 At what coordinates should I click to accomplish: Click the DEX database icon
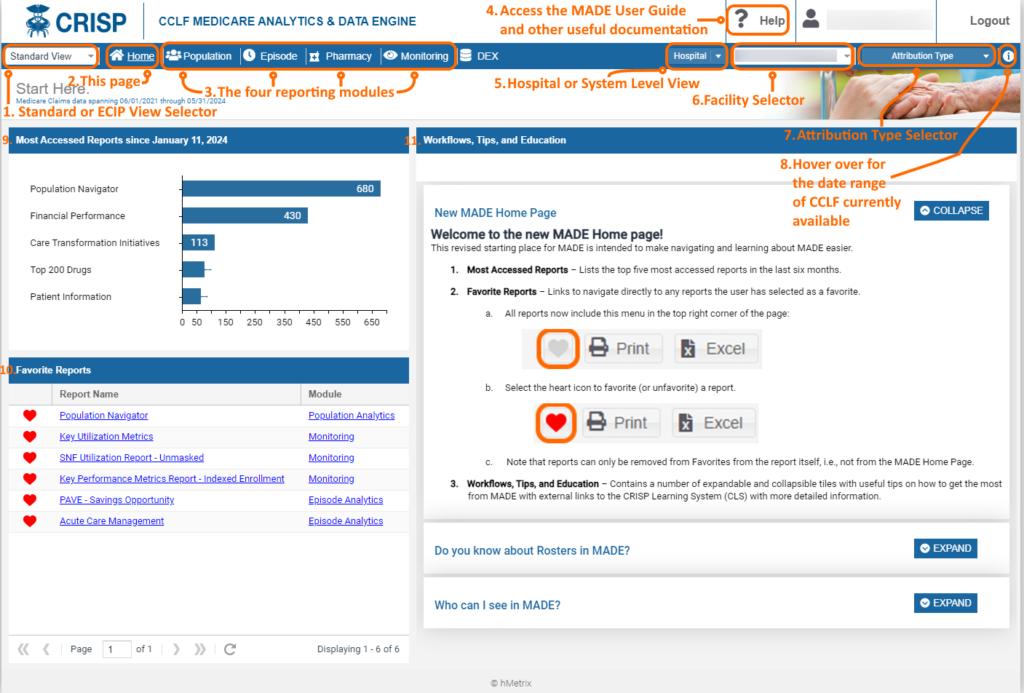[x=465, y=57]
